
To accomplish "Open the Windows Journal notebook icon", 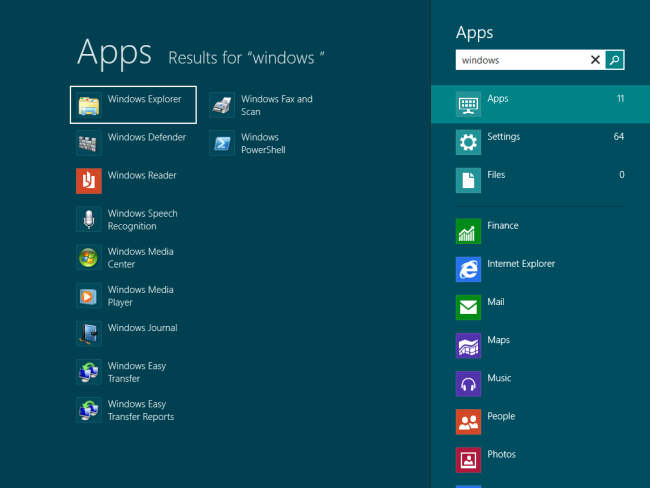I will (x=89, y=333).
